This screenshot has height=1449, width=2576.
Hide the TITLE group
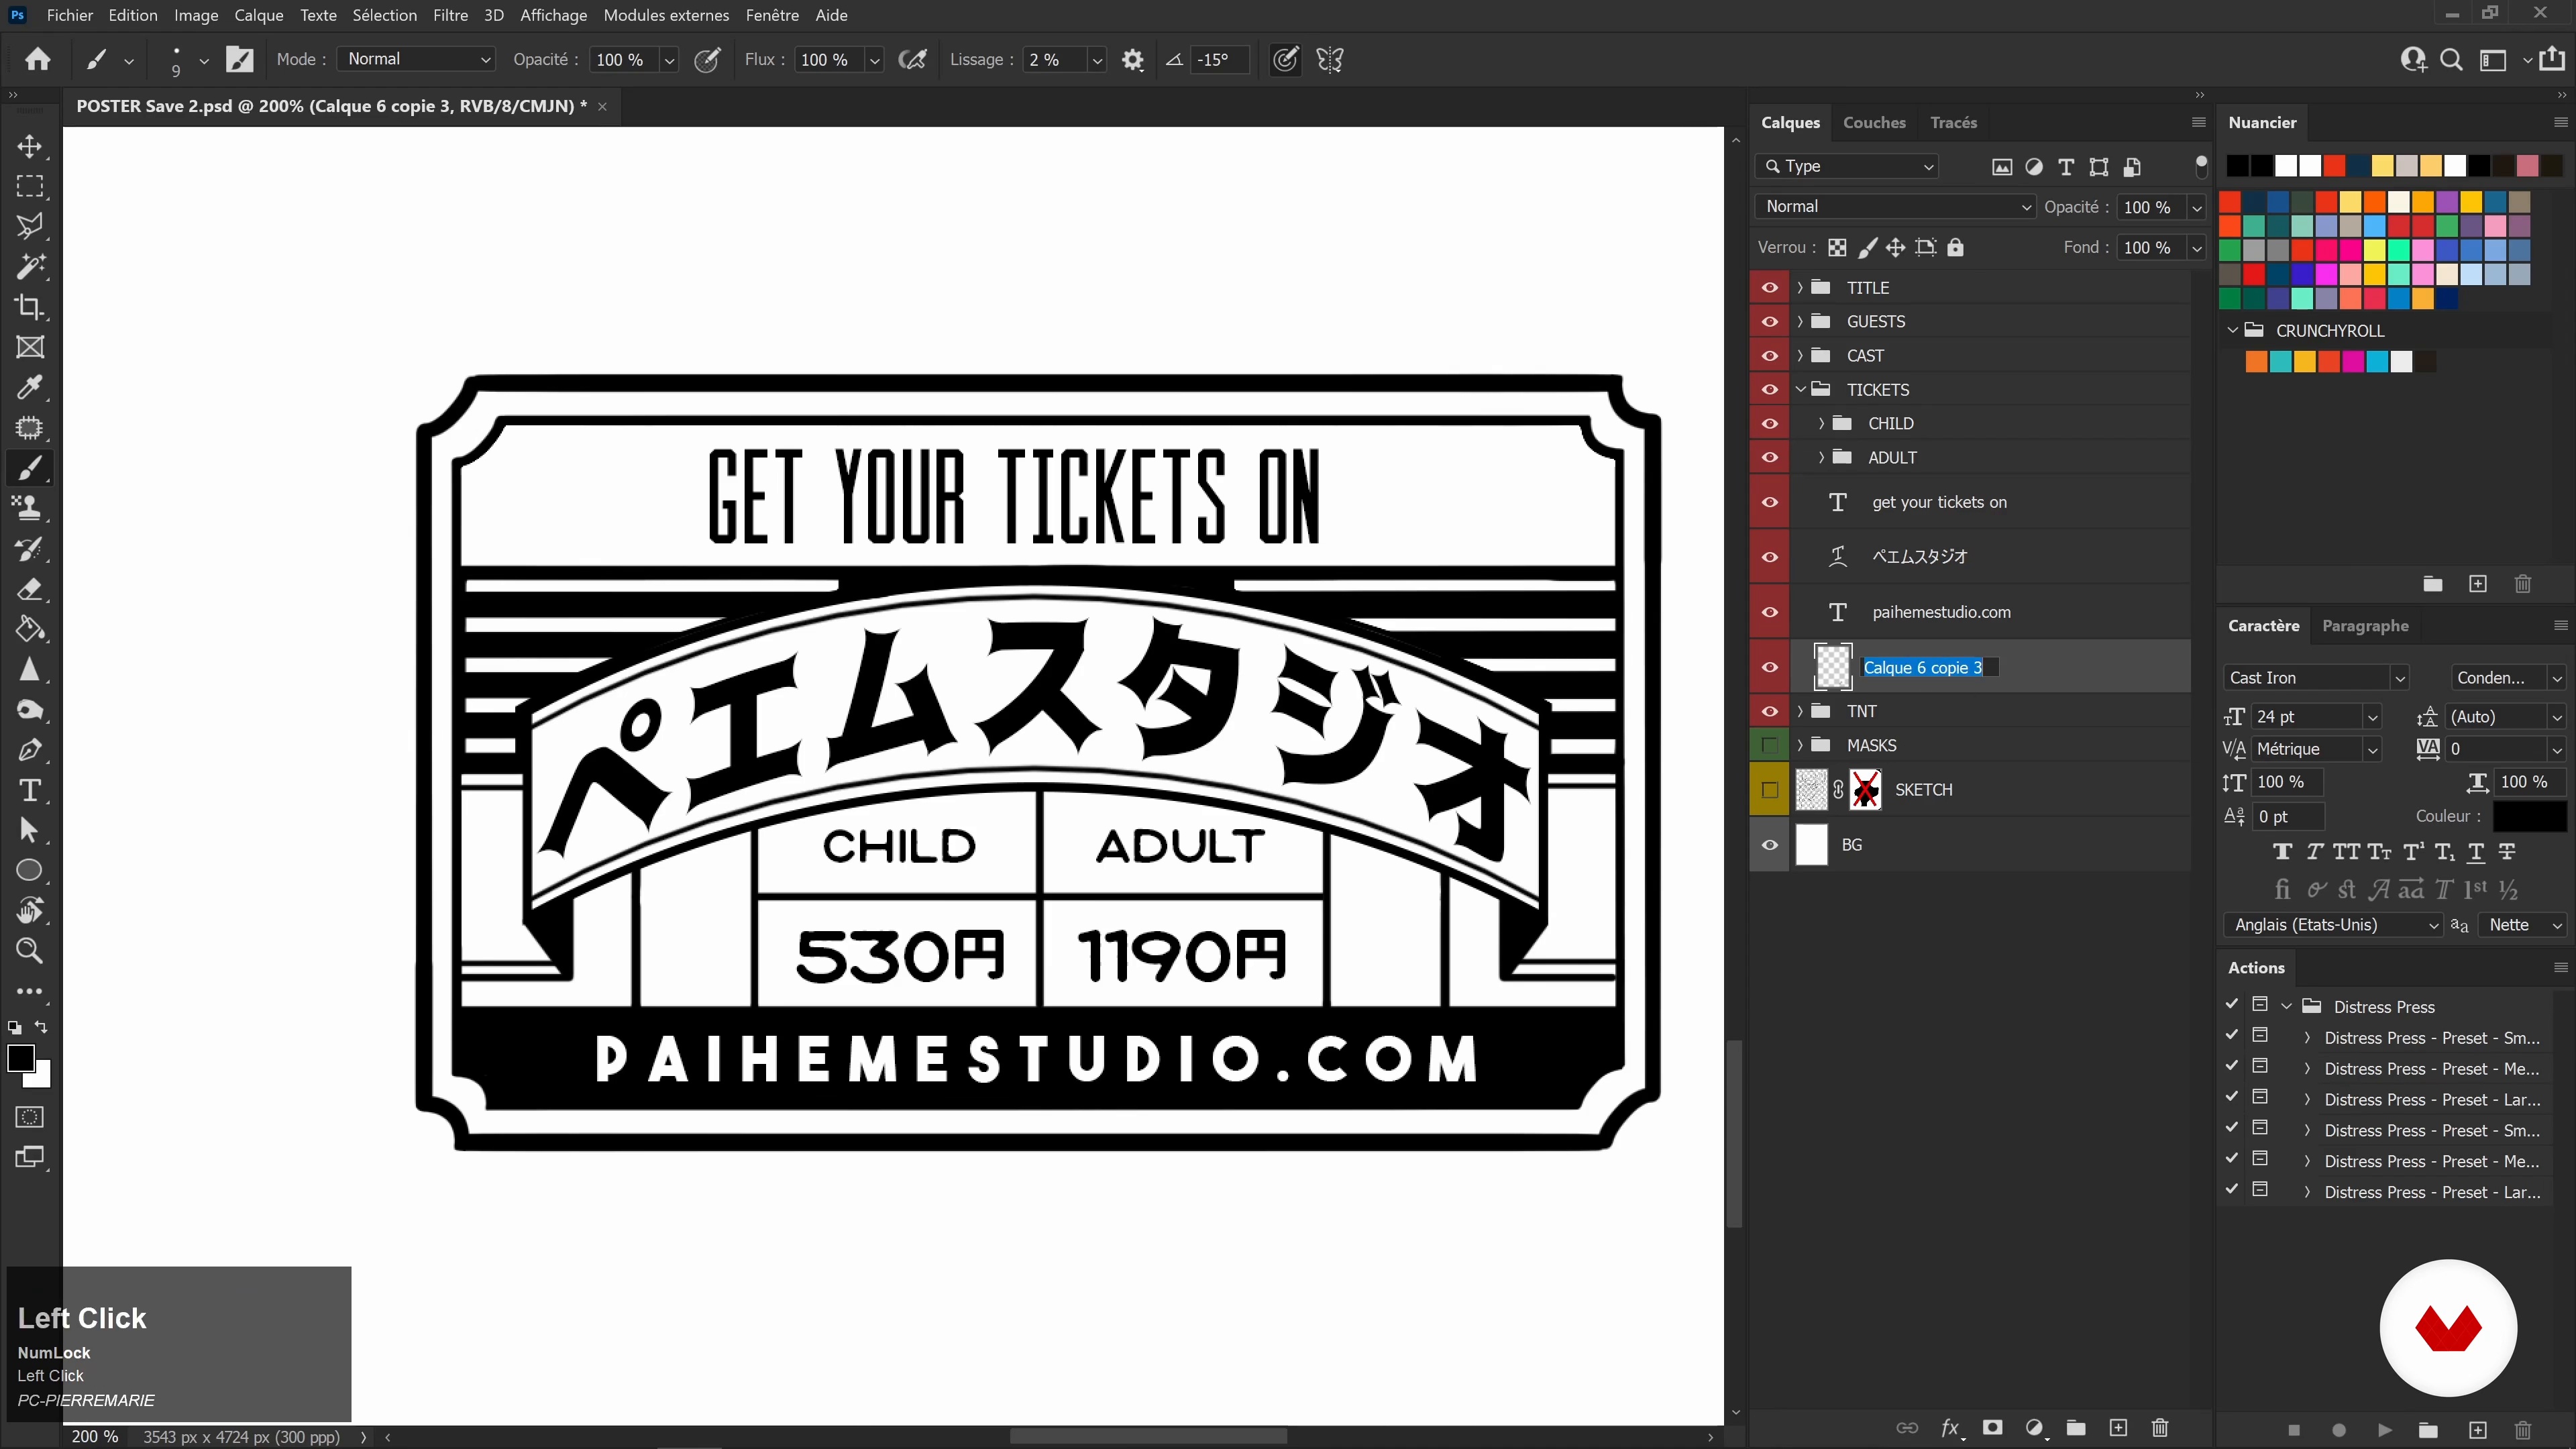pyautogui.click(x=1770, y=288)
